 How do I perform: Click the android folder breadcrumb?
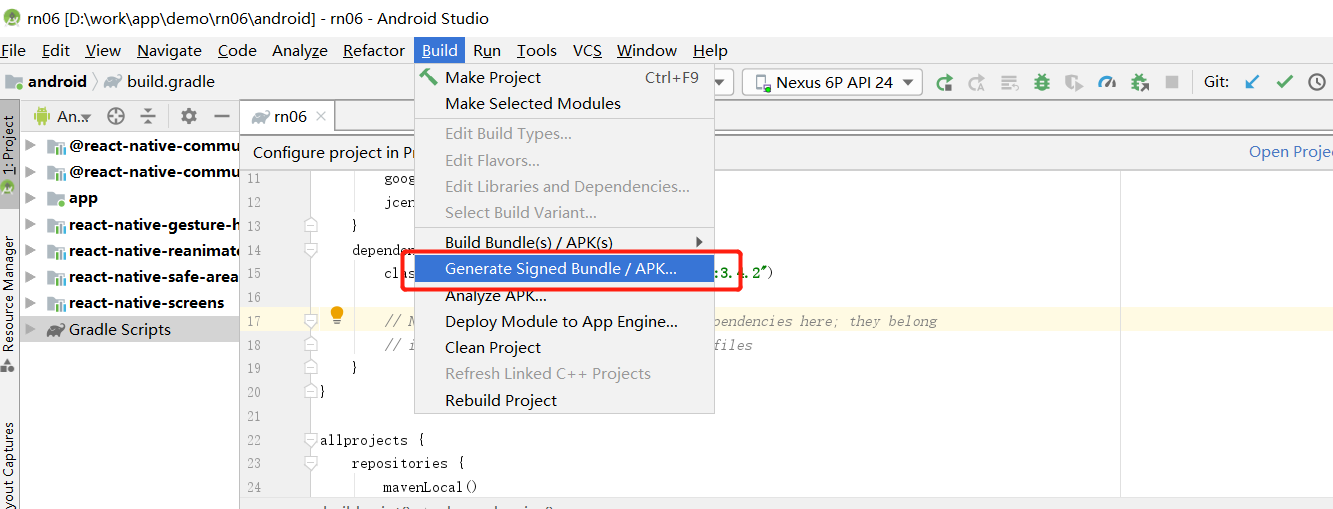pos(46,82)
